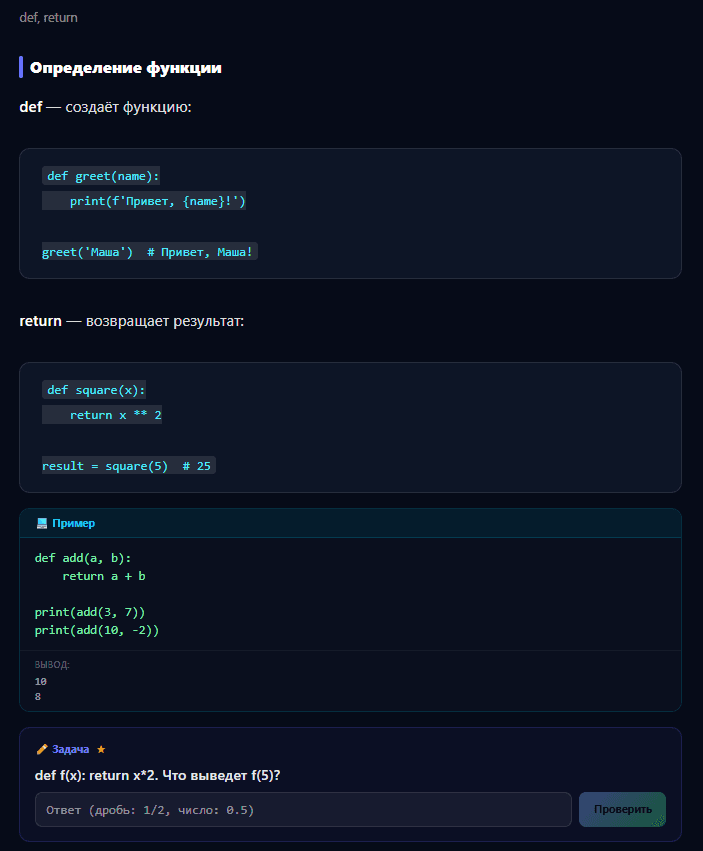The width and height of the screenshot is (703, 851).
Task: Click the greet('Маша') code line
Action: point(149,252)
